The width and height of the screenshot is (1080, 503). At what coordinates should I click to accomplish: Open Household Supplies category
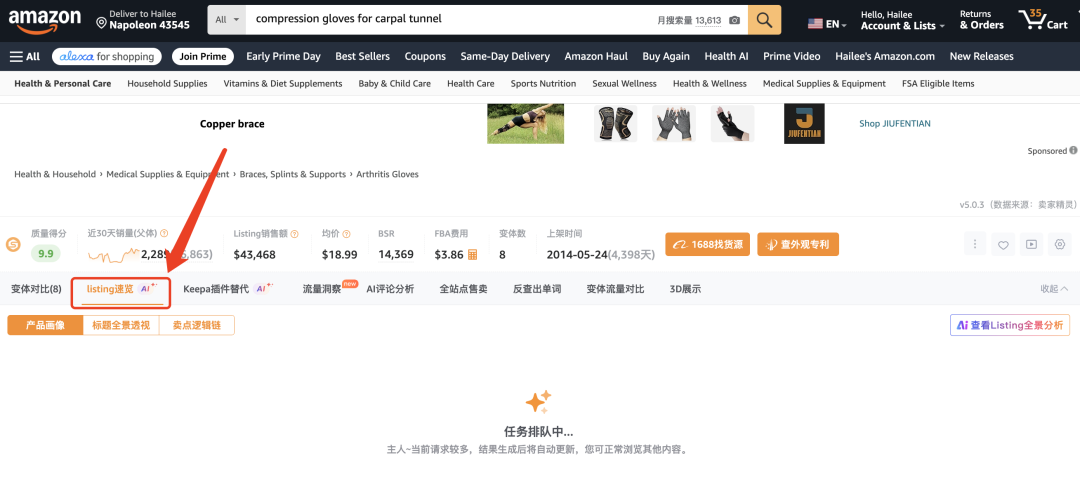(x=167, y=83)
